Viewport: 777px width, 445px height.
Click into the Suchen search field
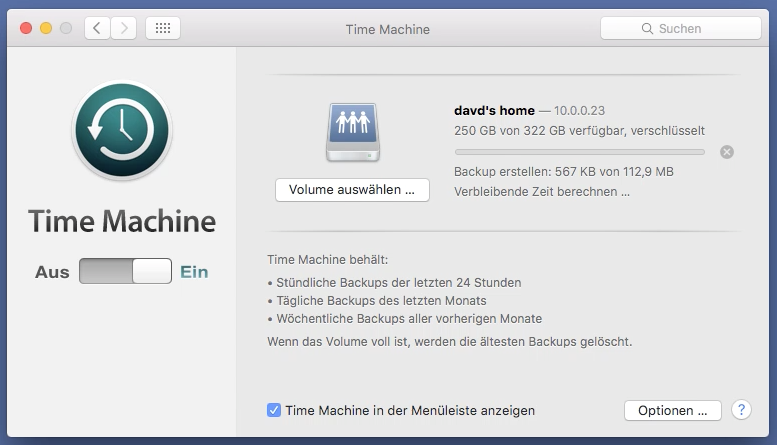[681, 28]
